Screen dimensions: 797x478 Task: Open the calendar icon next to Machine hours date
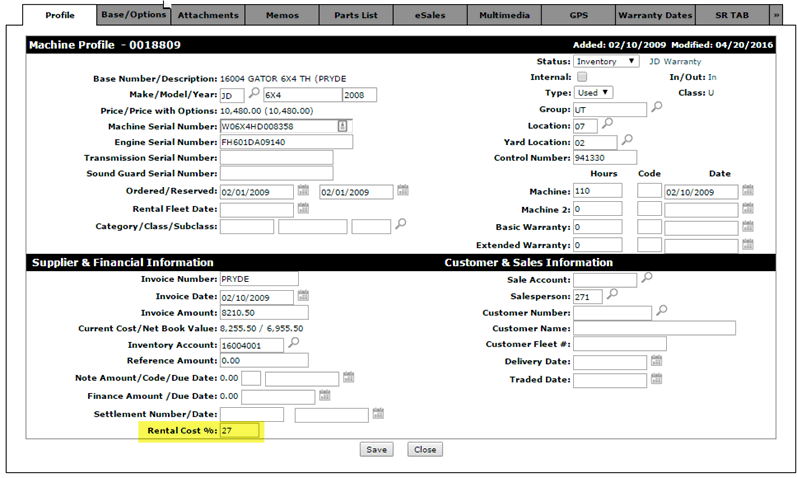747,191
